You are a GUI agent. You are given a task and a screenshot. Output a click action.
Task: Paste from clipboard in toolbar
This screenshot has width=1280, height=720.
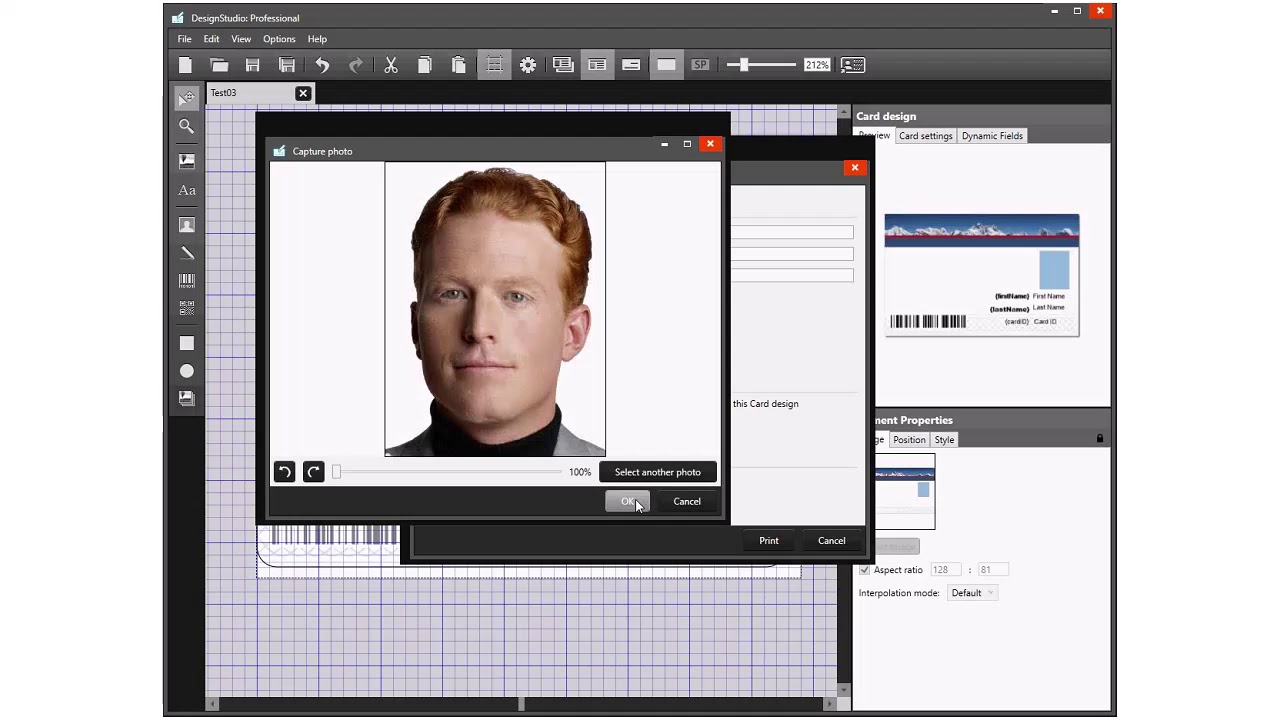point(459,65)
